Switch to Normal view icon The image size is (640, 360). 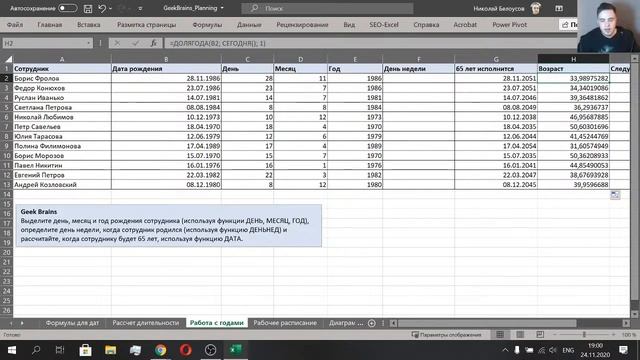(500, 335)
